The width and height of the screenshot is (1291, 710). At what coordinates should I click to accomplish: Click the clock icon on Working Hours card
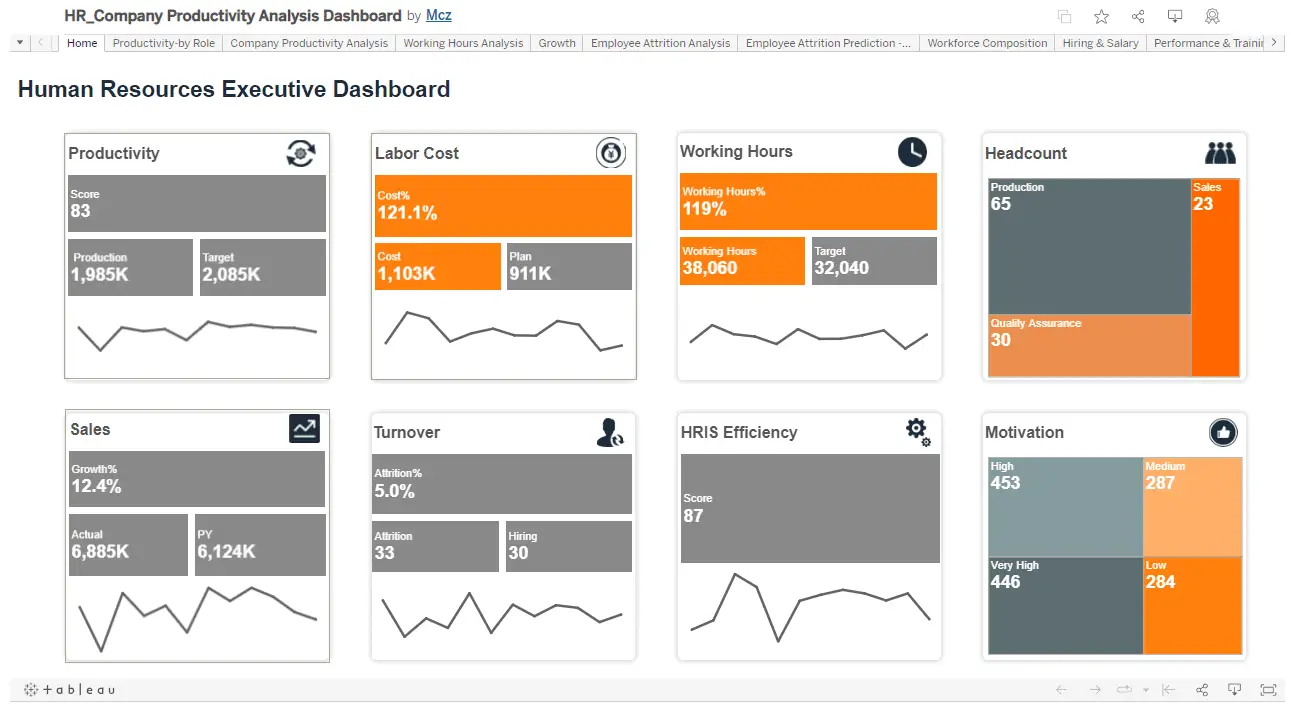coord(912,152)
